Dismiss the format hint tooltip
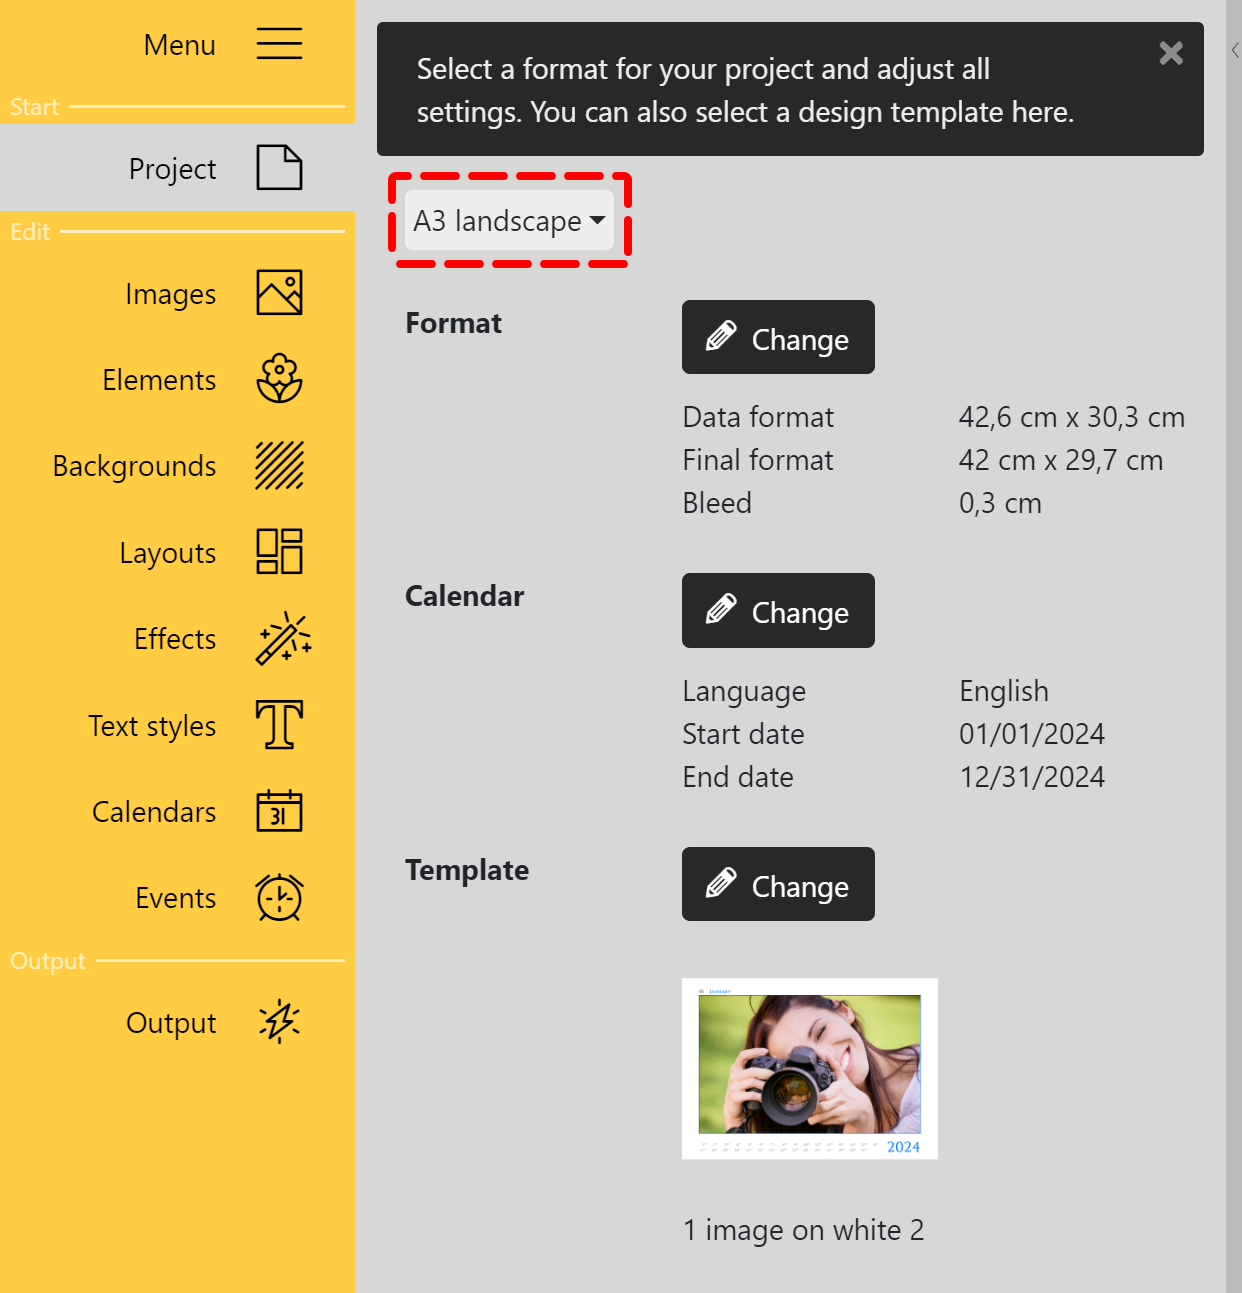Screen dimensions: 1242x1293 (1170, 53)
